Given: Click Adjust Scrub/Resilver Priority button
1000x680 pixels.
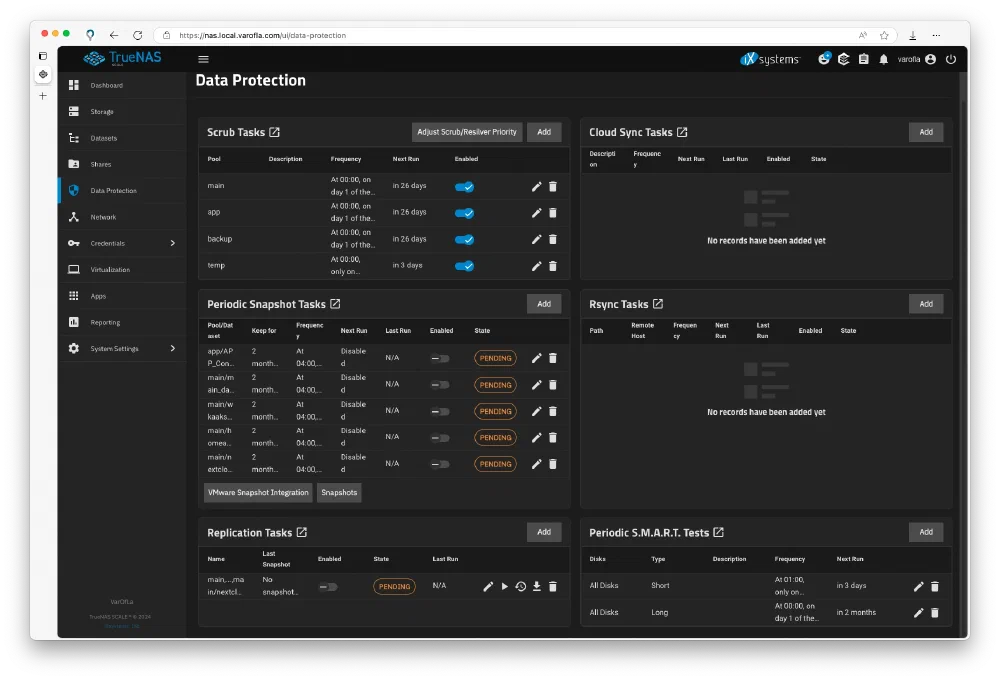Looking at the screenshot, I should pos(467,132).
